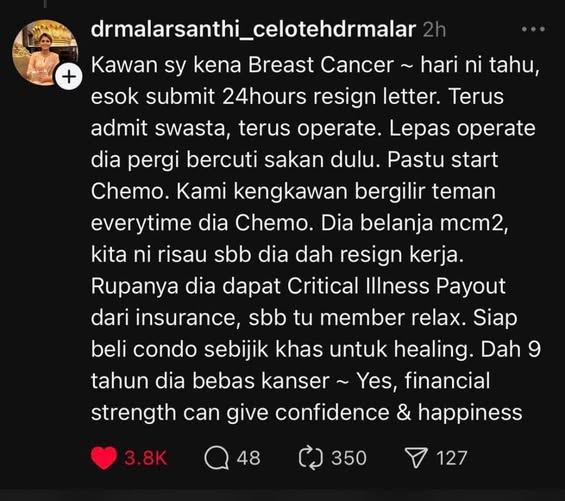
Task: Click the 'Chemo. Kami kengkawan bergilir teman' line
Action: tap(293, 191)
